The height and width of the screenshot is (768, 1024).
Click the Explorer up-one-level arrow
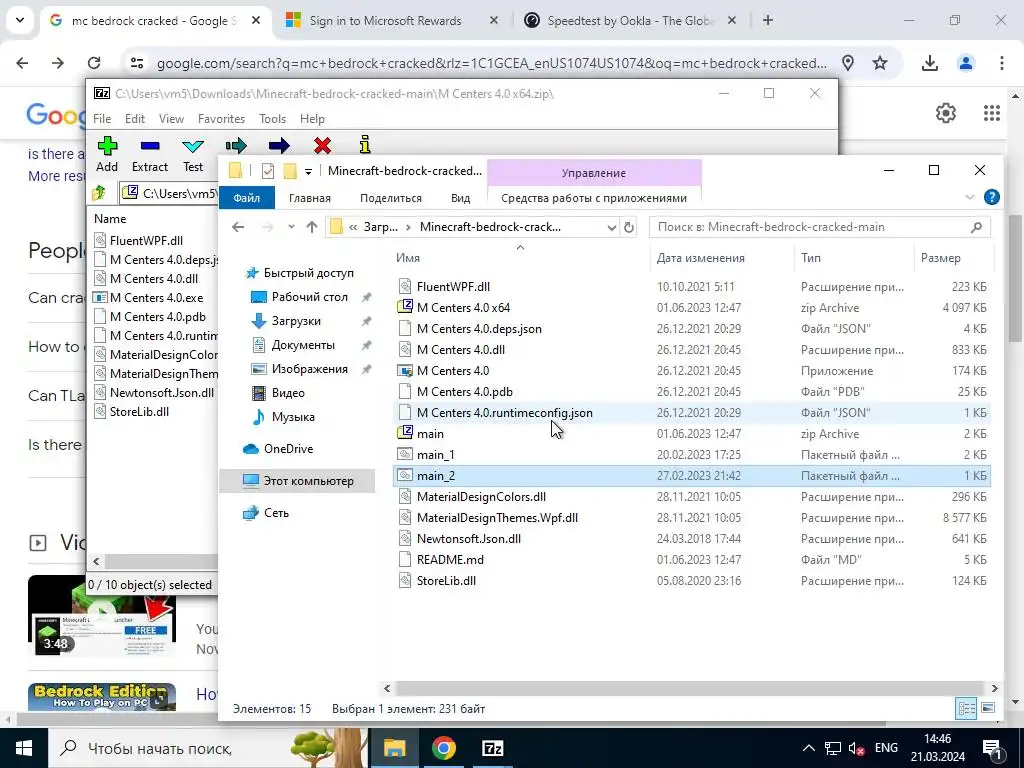[312, 227]
